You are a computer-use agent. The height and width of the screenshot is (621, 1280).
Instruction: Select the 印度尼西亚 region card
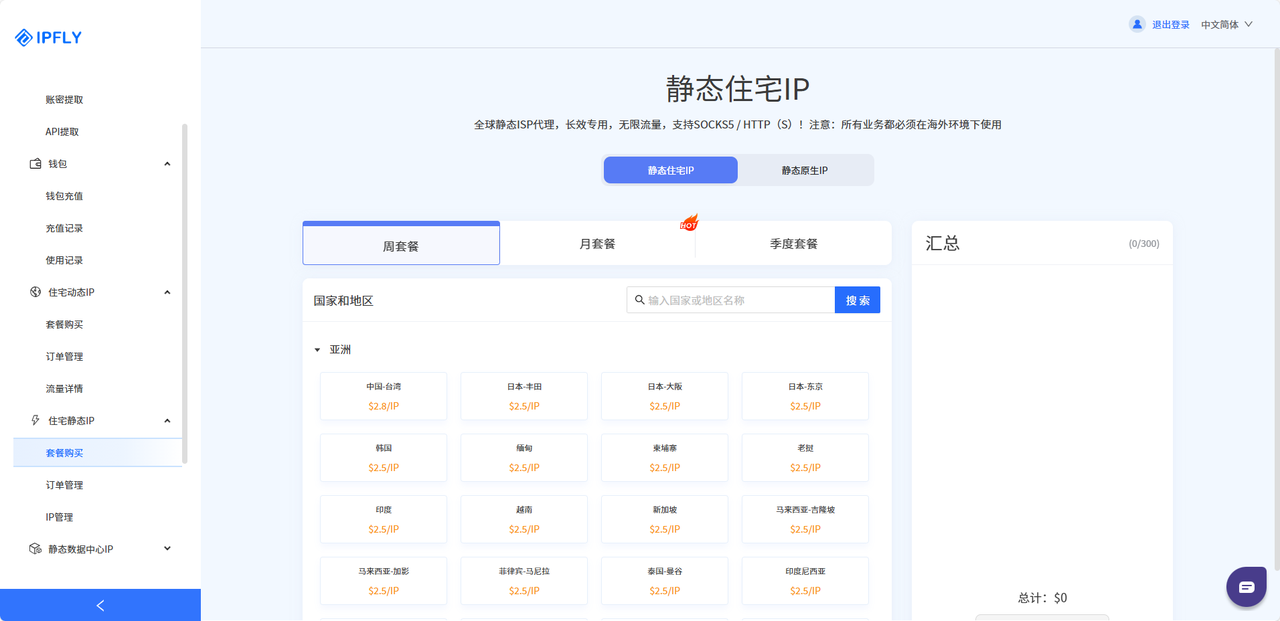coord(805,581)
